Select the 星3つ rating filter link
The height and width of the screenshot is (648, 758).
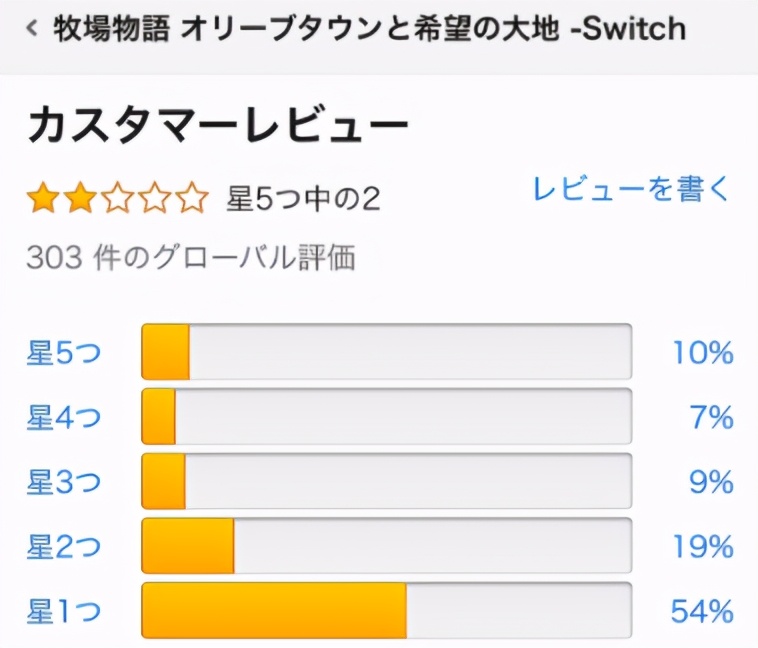point(64,482)
